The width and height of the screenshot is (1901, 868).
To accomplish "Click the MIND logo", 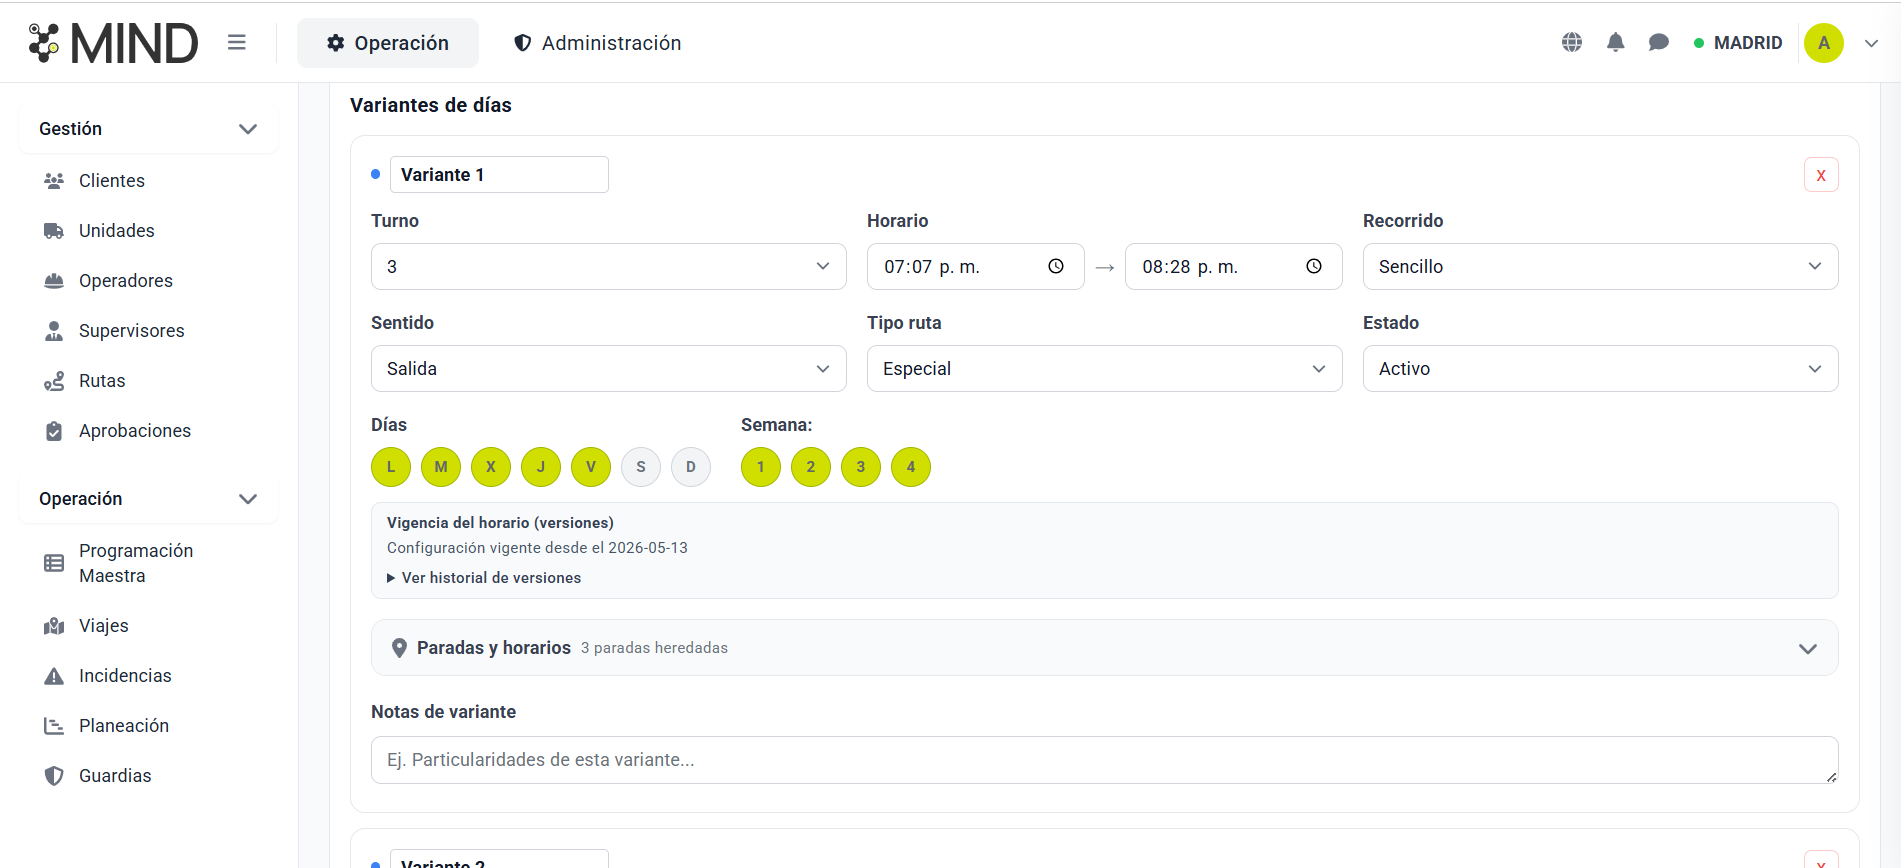I will [113, 43].
